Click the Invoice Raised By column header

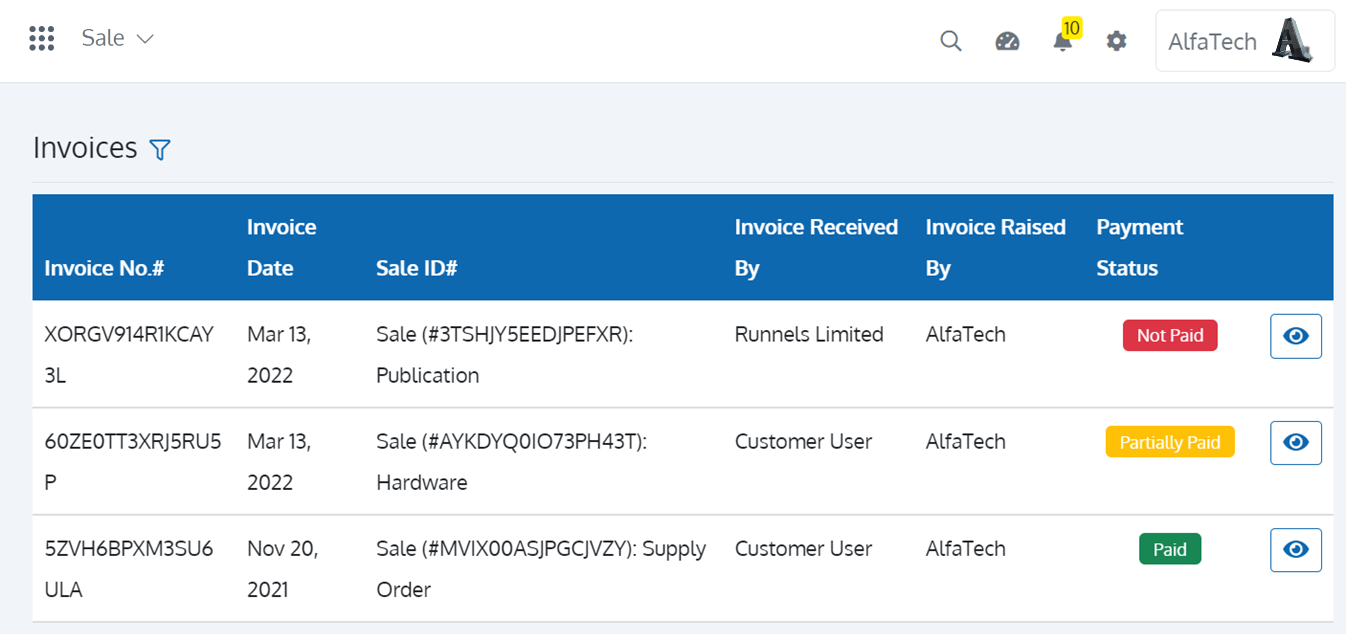(996, 248)
